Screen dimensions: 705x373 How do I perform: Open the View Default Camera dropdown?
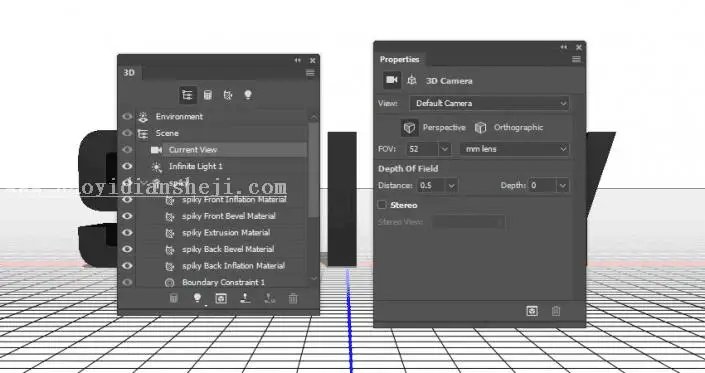pyautogui.click(x=489, y=103)
